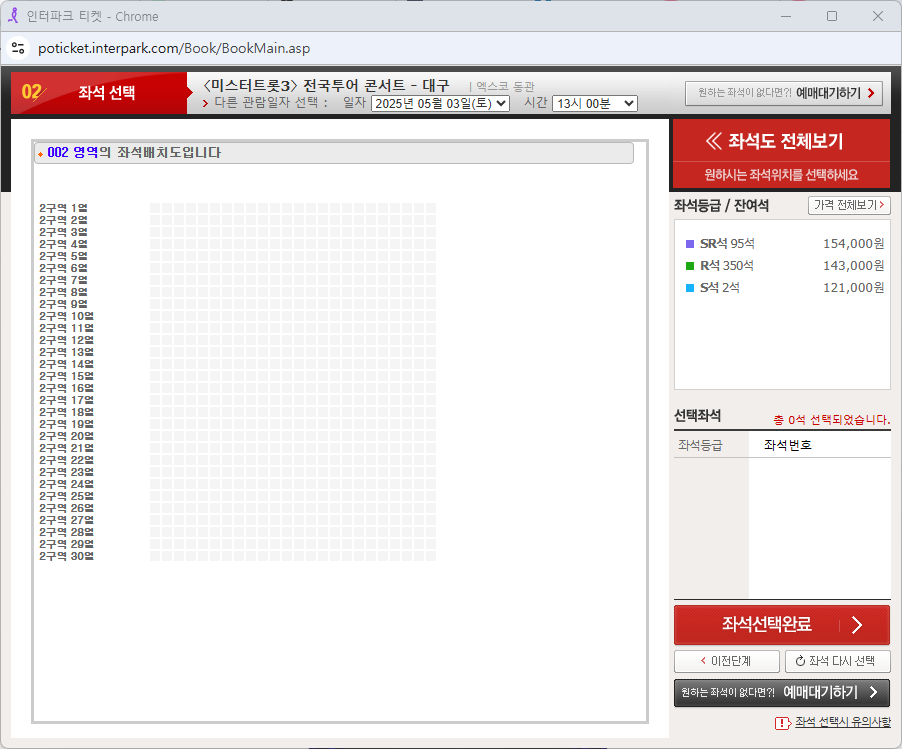Click S석 2석 grade label
This screenshot has height=749, width=902.
(720, 287)
